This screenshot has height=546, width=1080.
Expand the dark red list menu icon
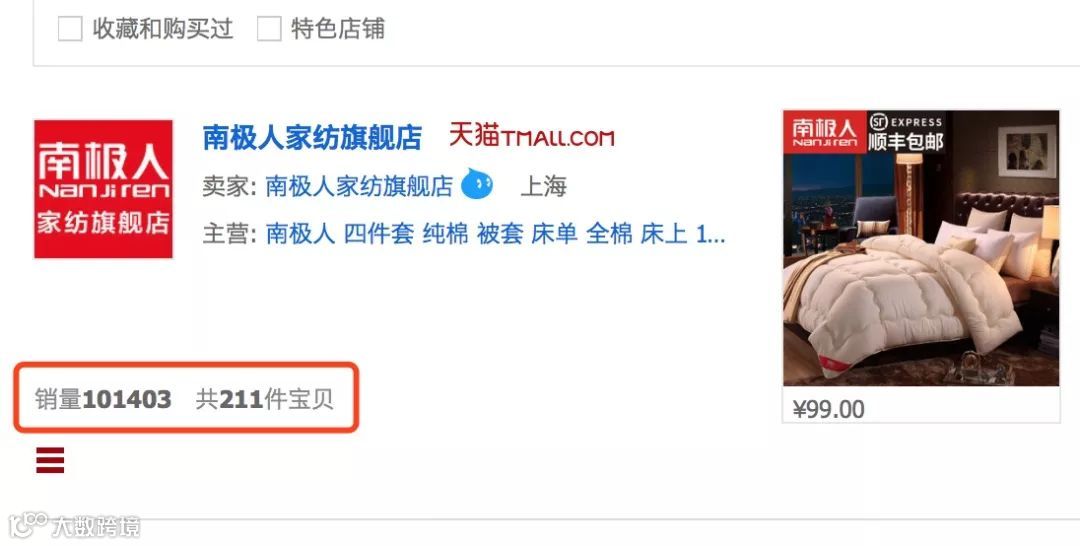[x=50, y=460]
